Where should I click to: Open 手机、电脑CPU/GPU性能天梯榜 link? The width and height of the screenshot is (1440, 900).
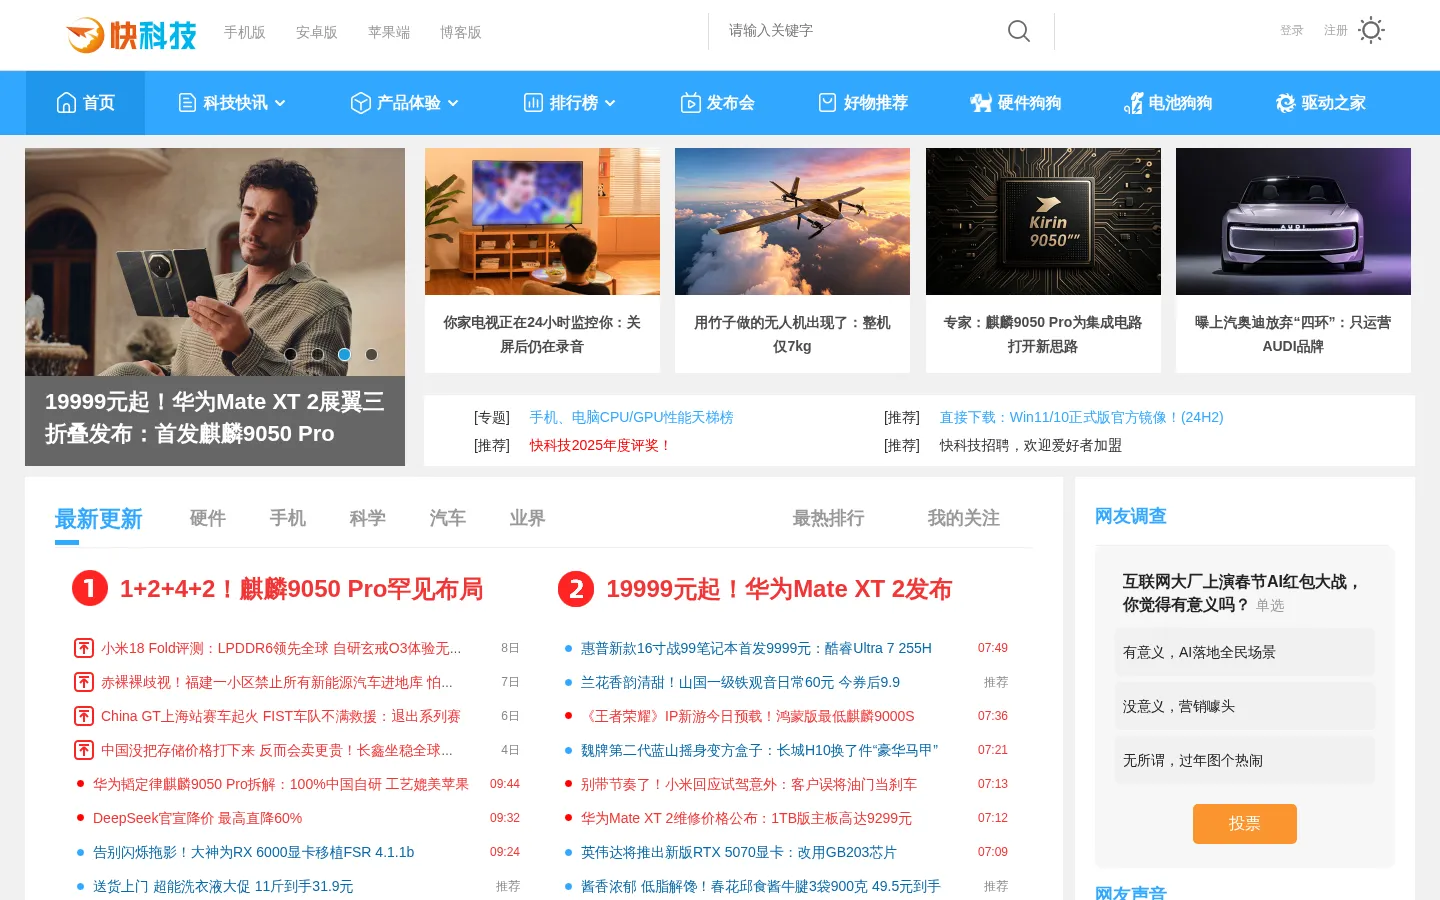(631, 417)
